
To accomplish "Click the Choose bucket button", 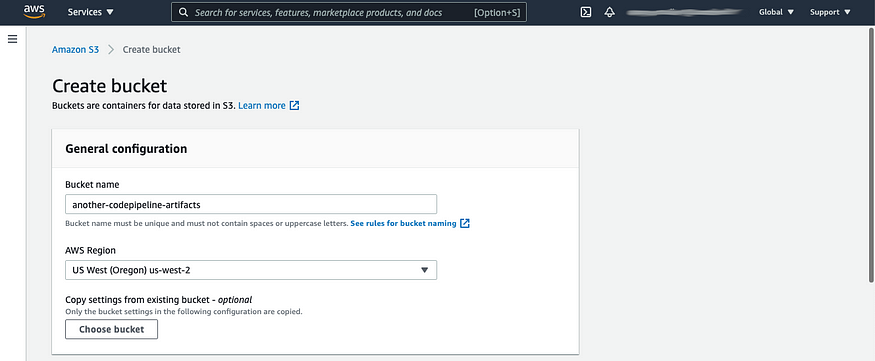I will 112,329.
